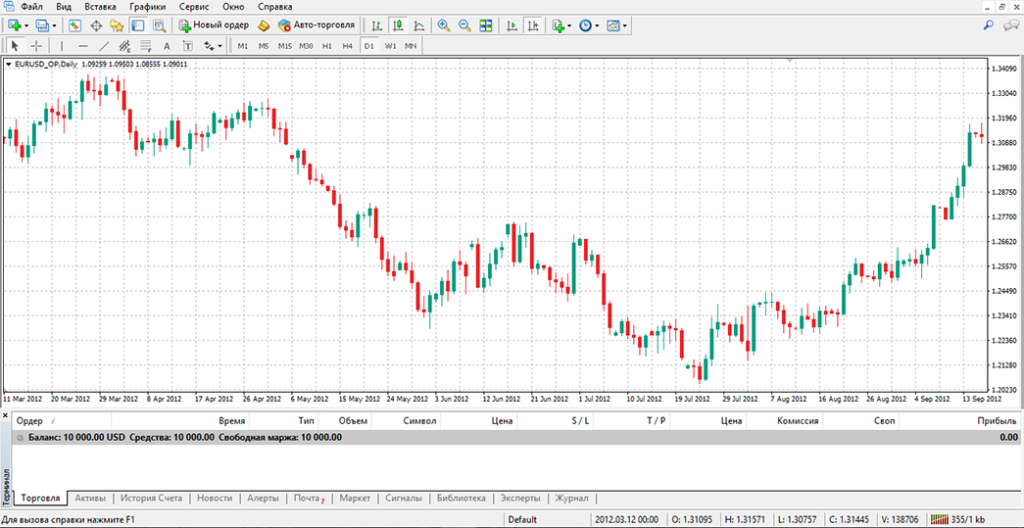Open the Справка menu
Viewport: 1024px width, 528px height.
[x=275, y=7]
